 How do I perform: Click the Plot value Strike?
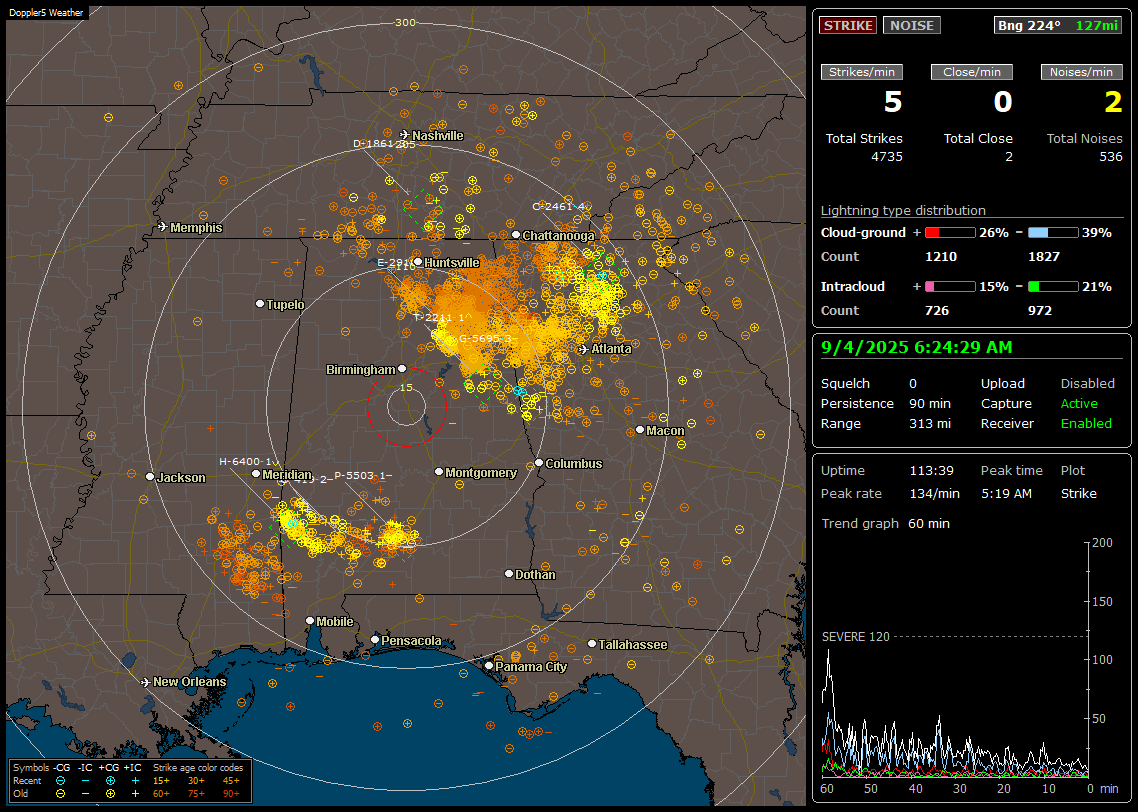1078,493
